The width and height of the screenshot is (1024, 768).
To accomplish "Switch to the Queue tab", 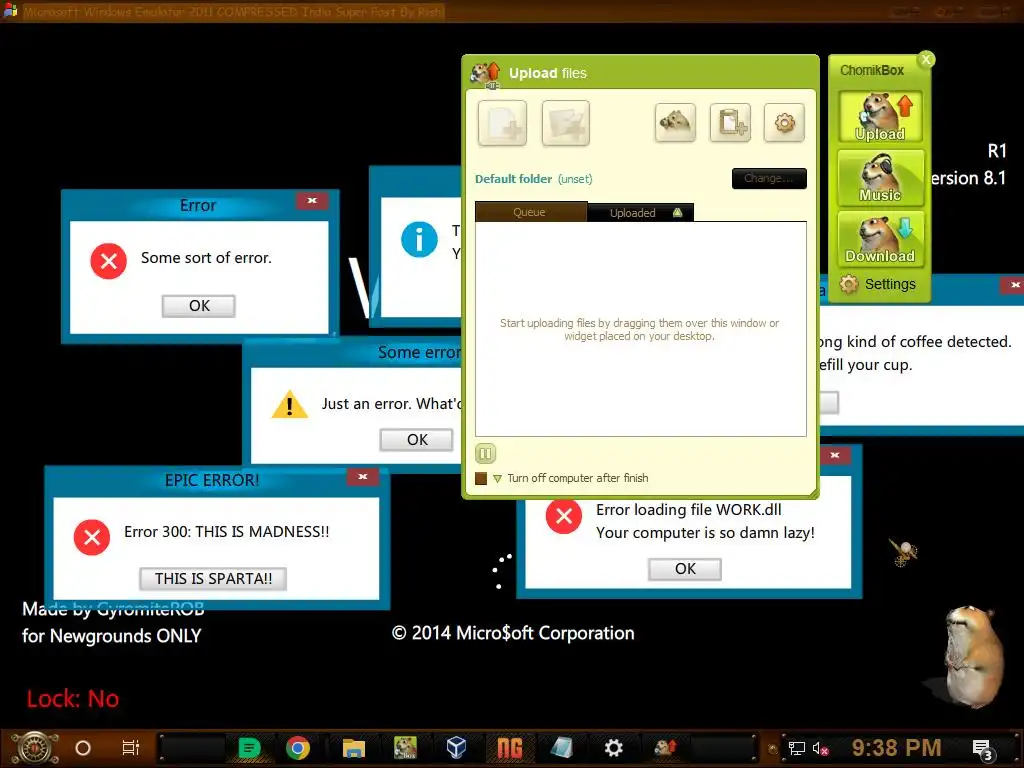I will pos(530,212).
